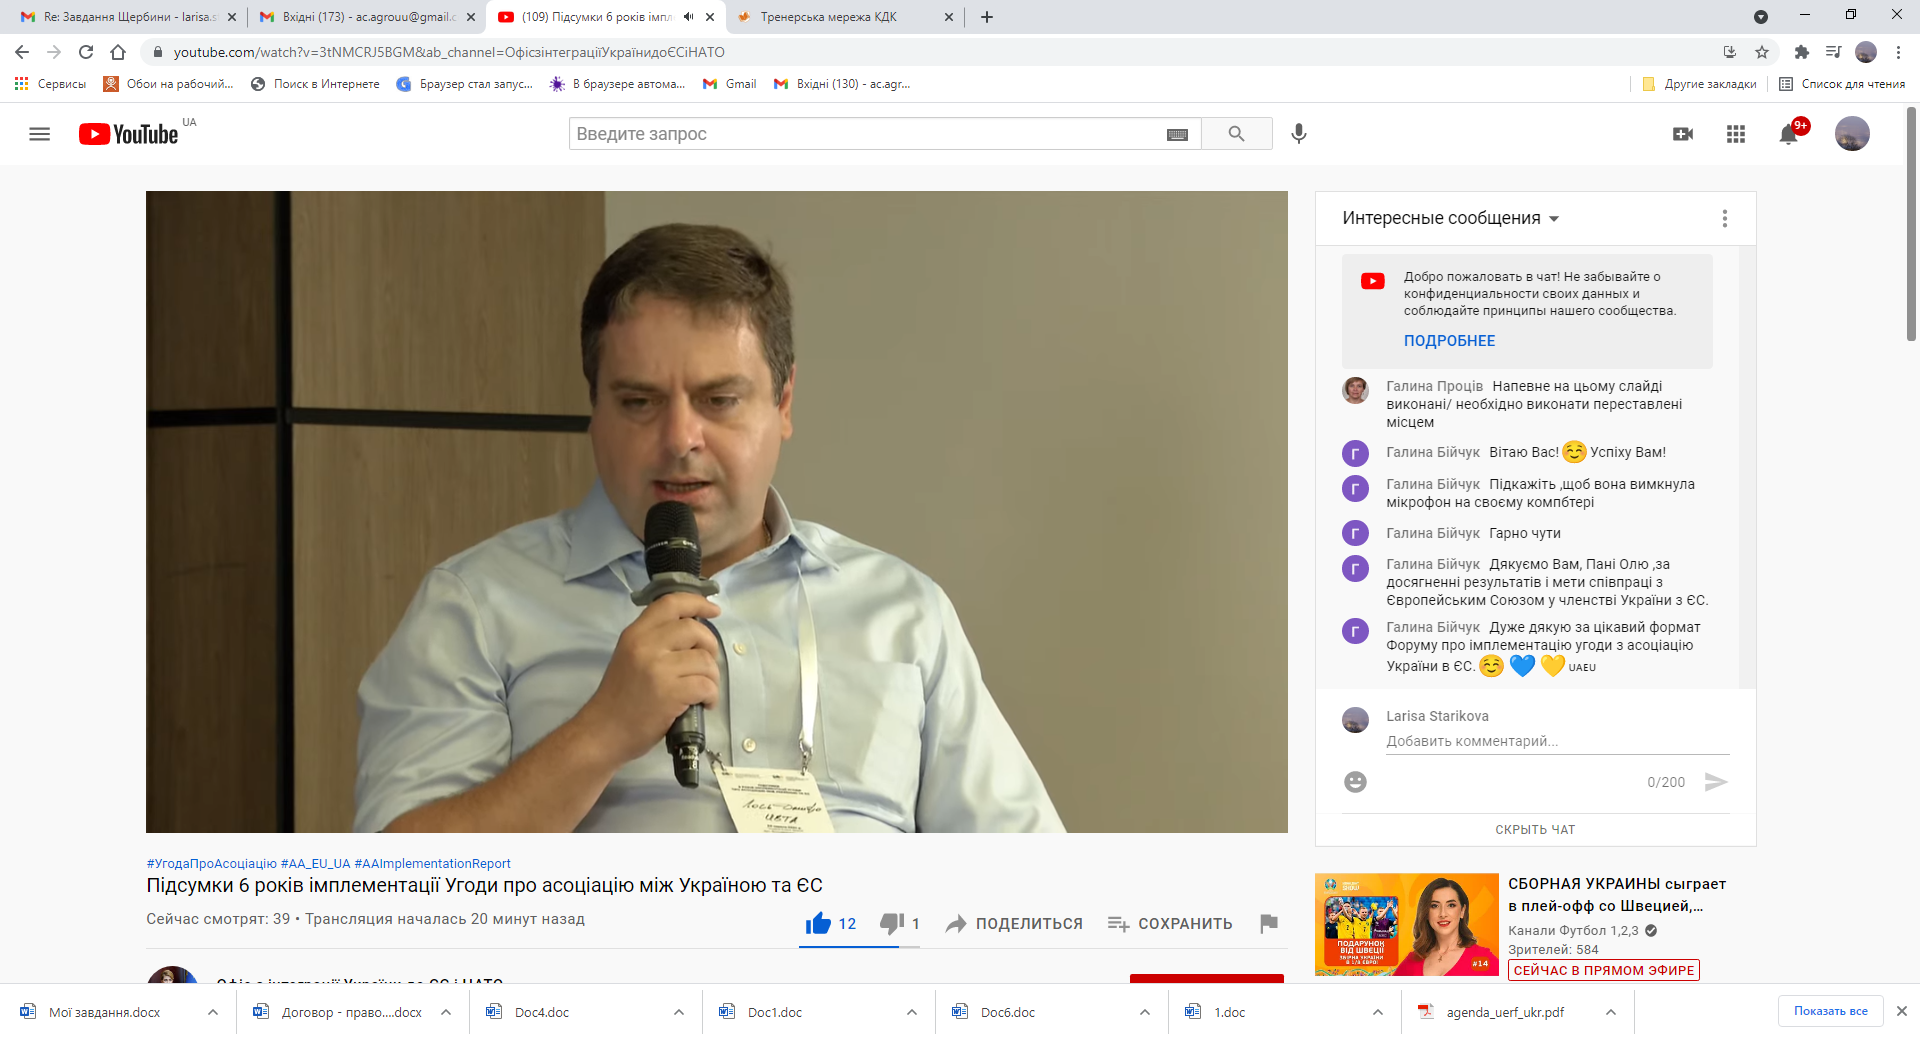Switch to Re: Завдання Щербини Gmail tab
The height and width of the screenshot is (1040, 1920).
click(128, 17)
